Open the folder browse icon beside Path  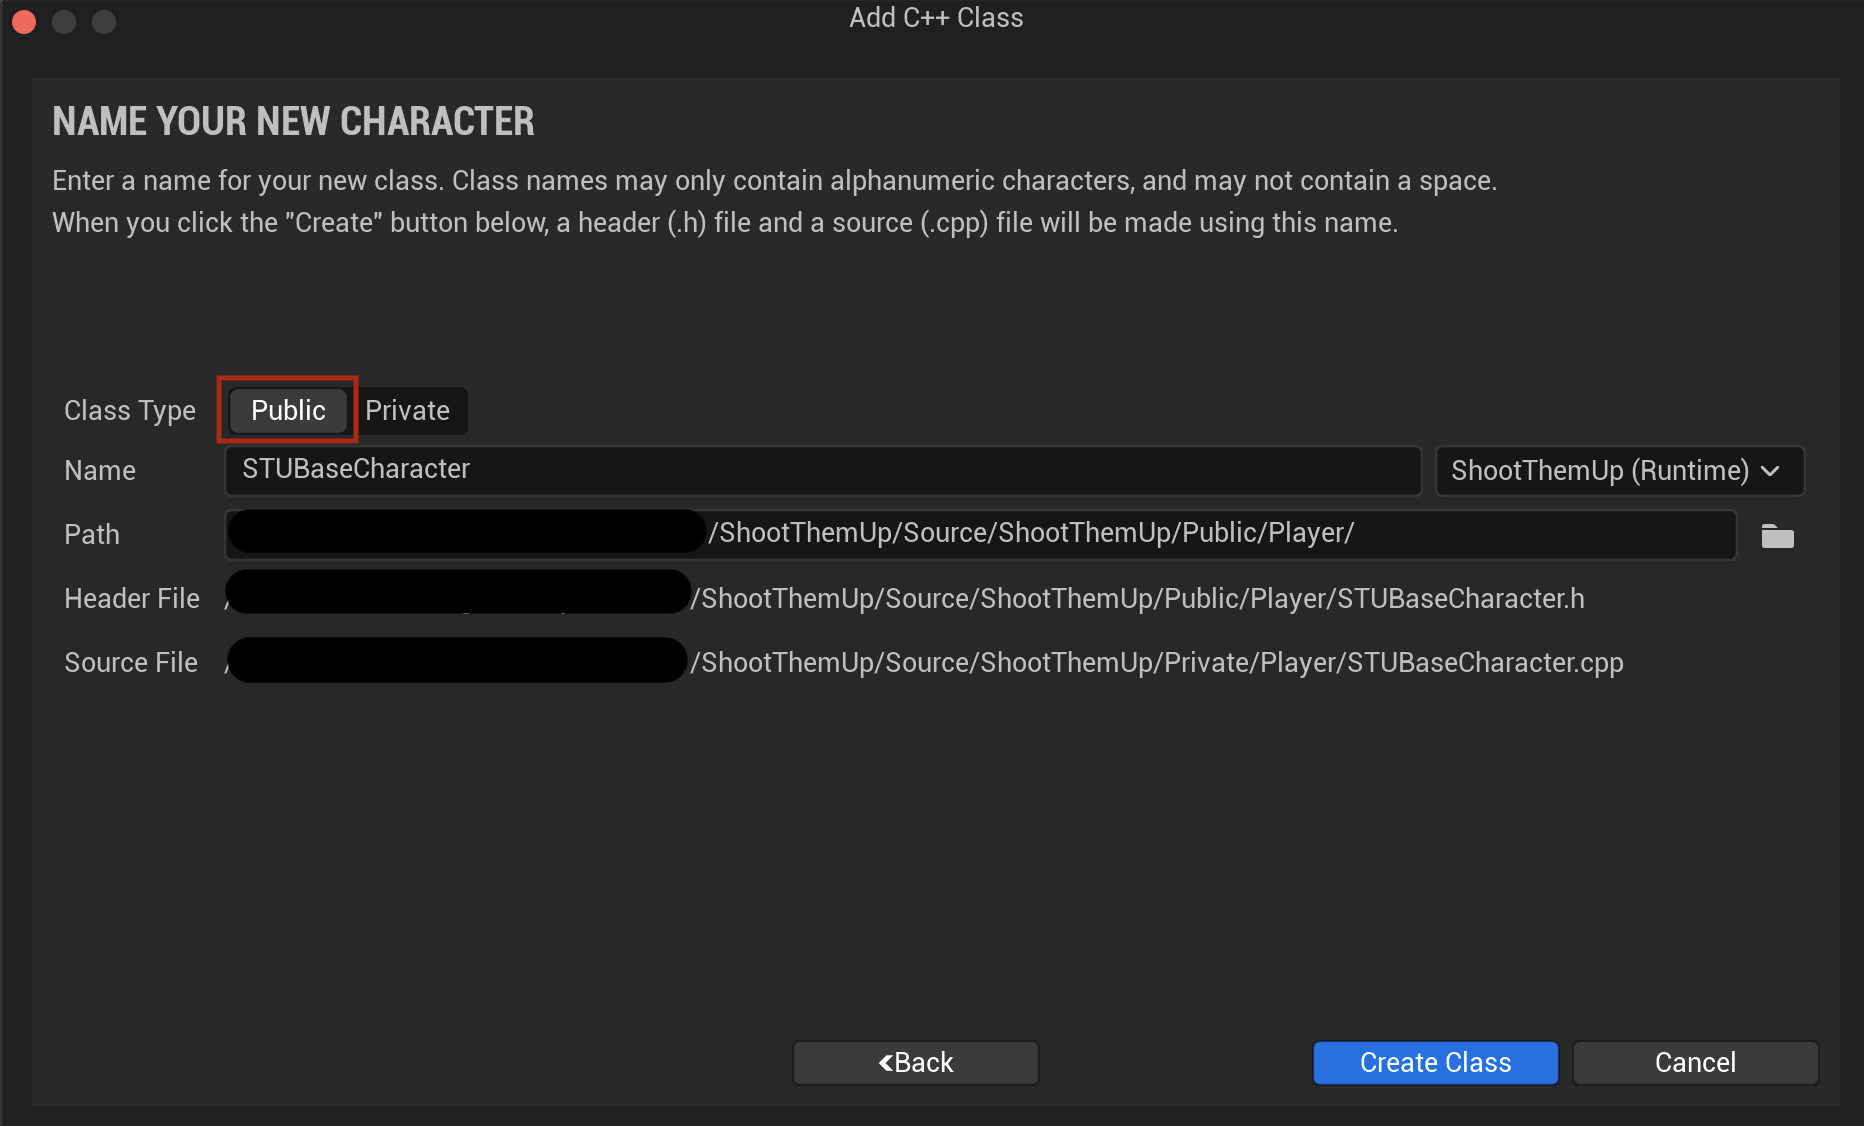[x=1777, y=536]
